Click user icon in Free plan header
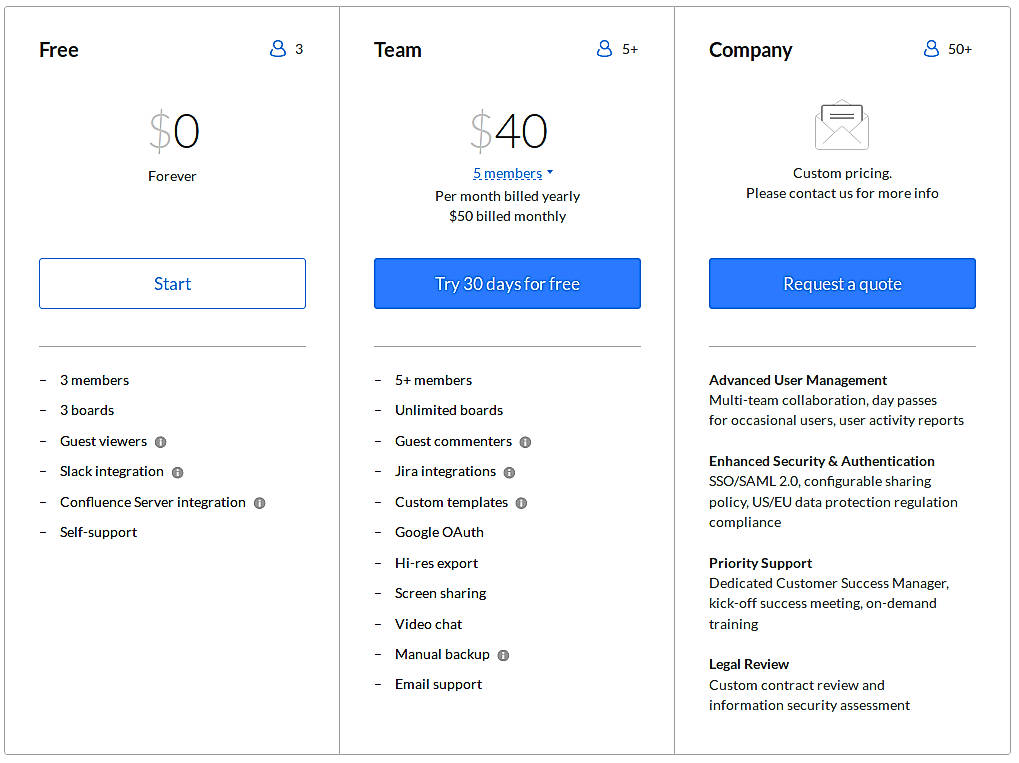1019x763 pixels. (x=278, y=49)
